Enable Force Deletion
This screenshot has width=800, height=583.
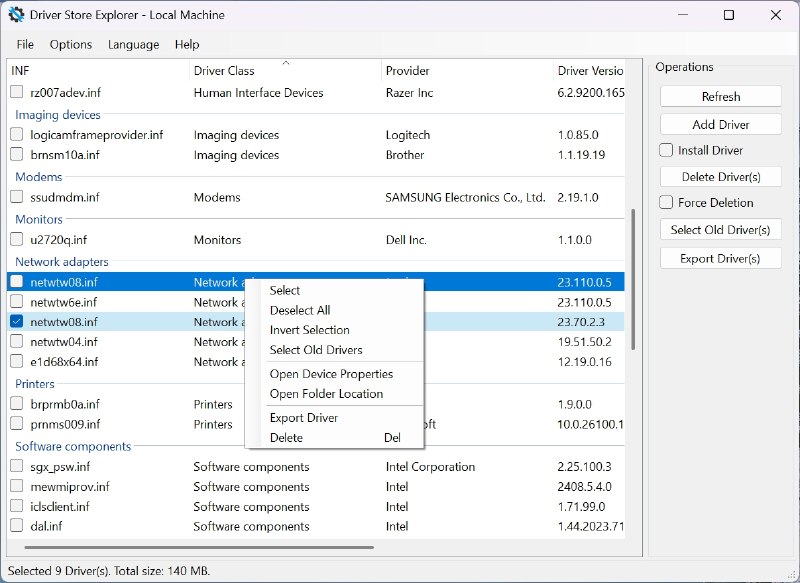coord(664,202)
